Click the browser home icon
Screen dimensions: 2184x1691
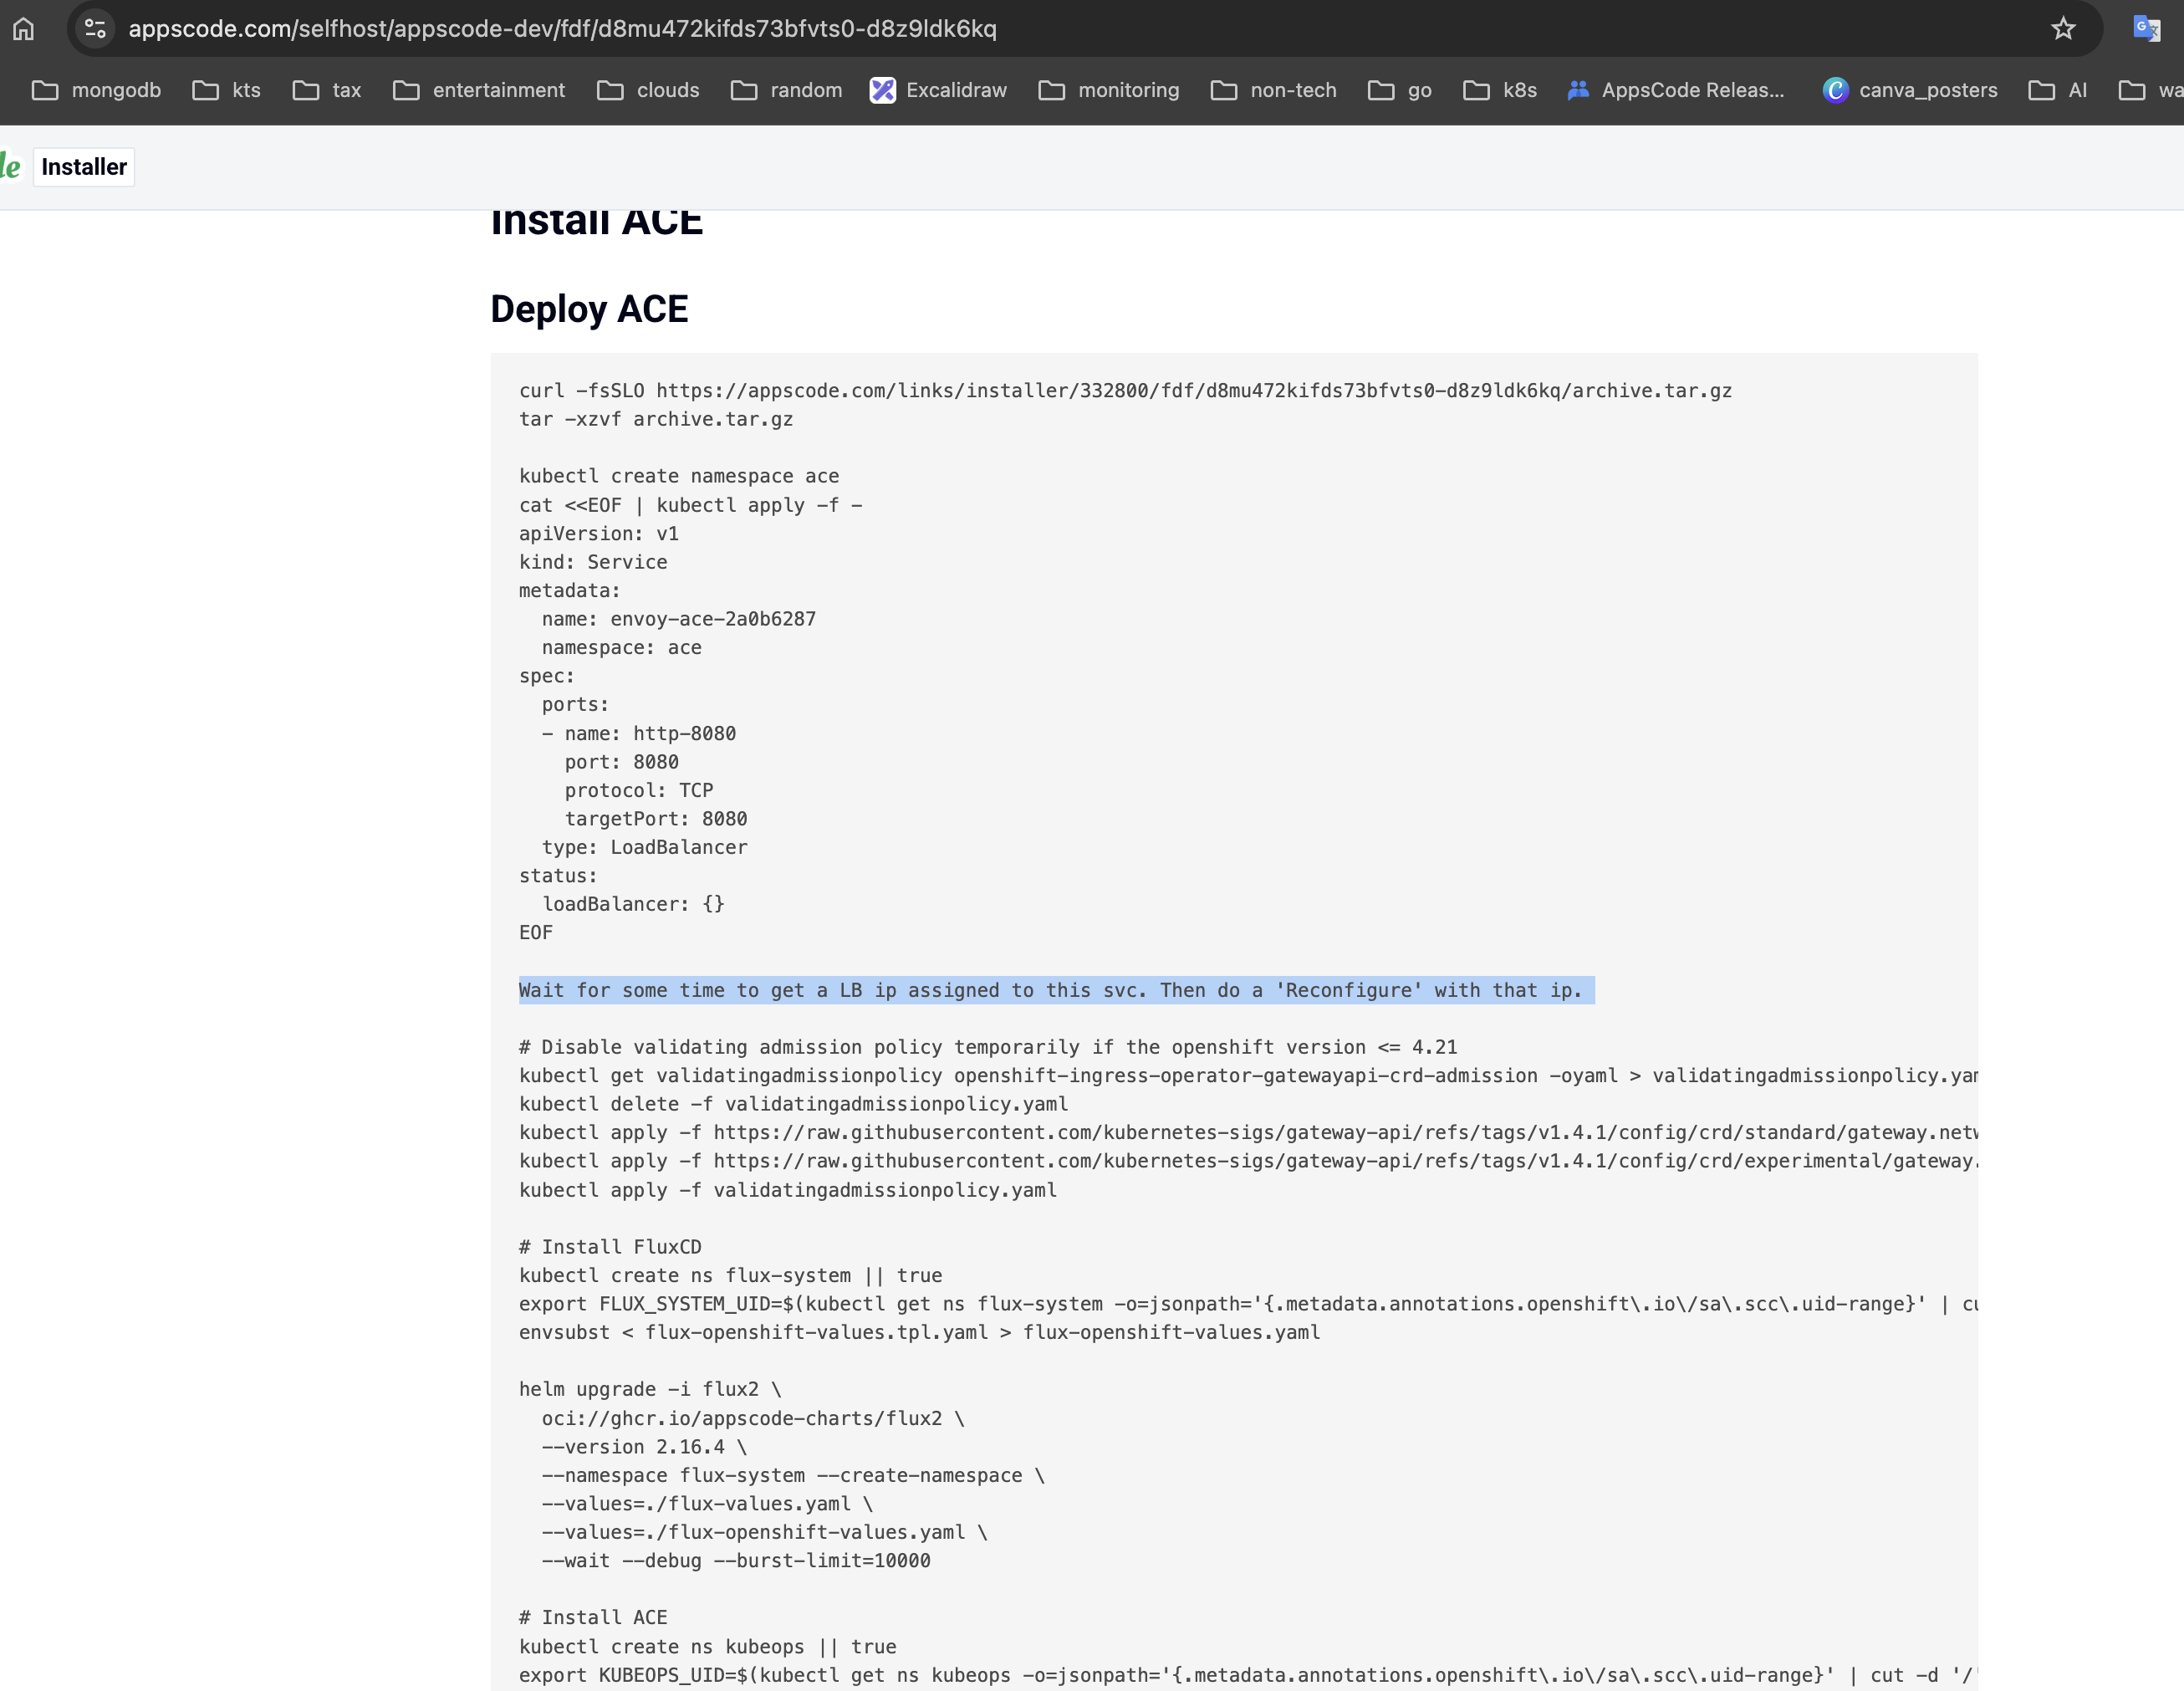point(24,29)
